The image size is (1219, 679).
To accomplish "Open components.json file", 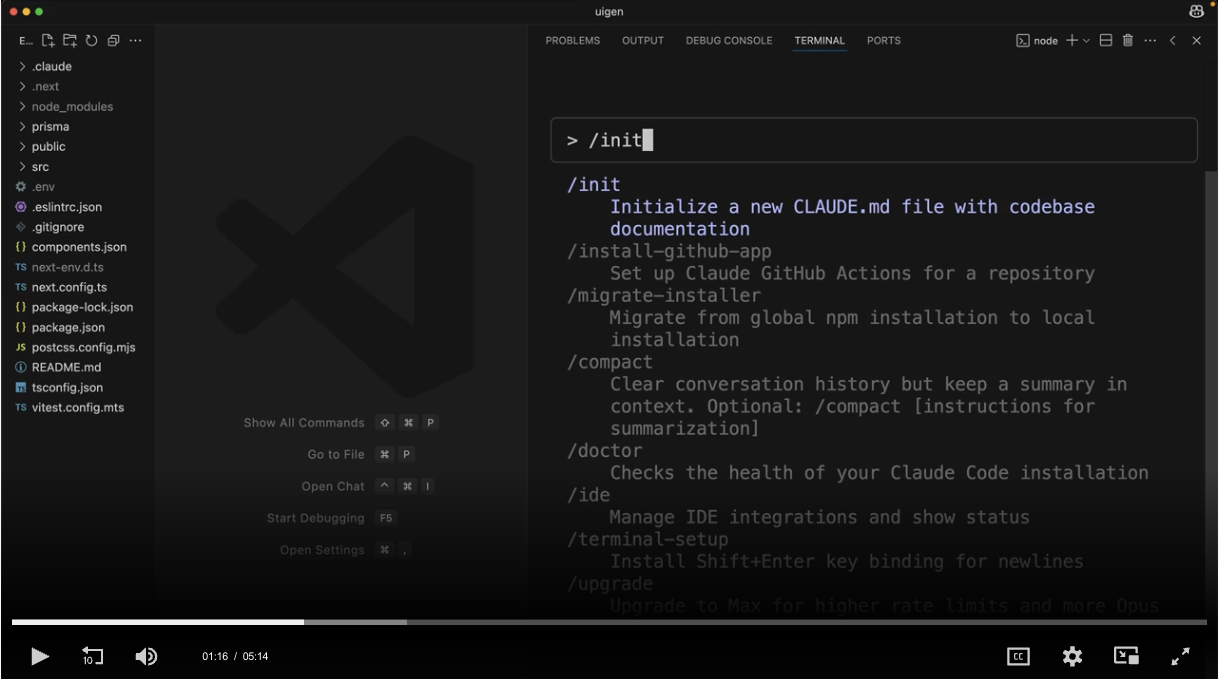I will pos(77,247).
